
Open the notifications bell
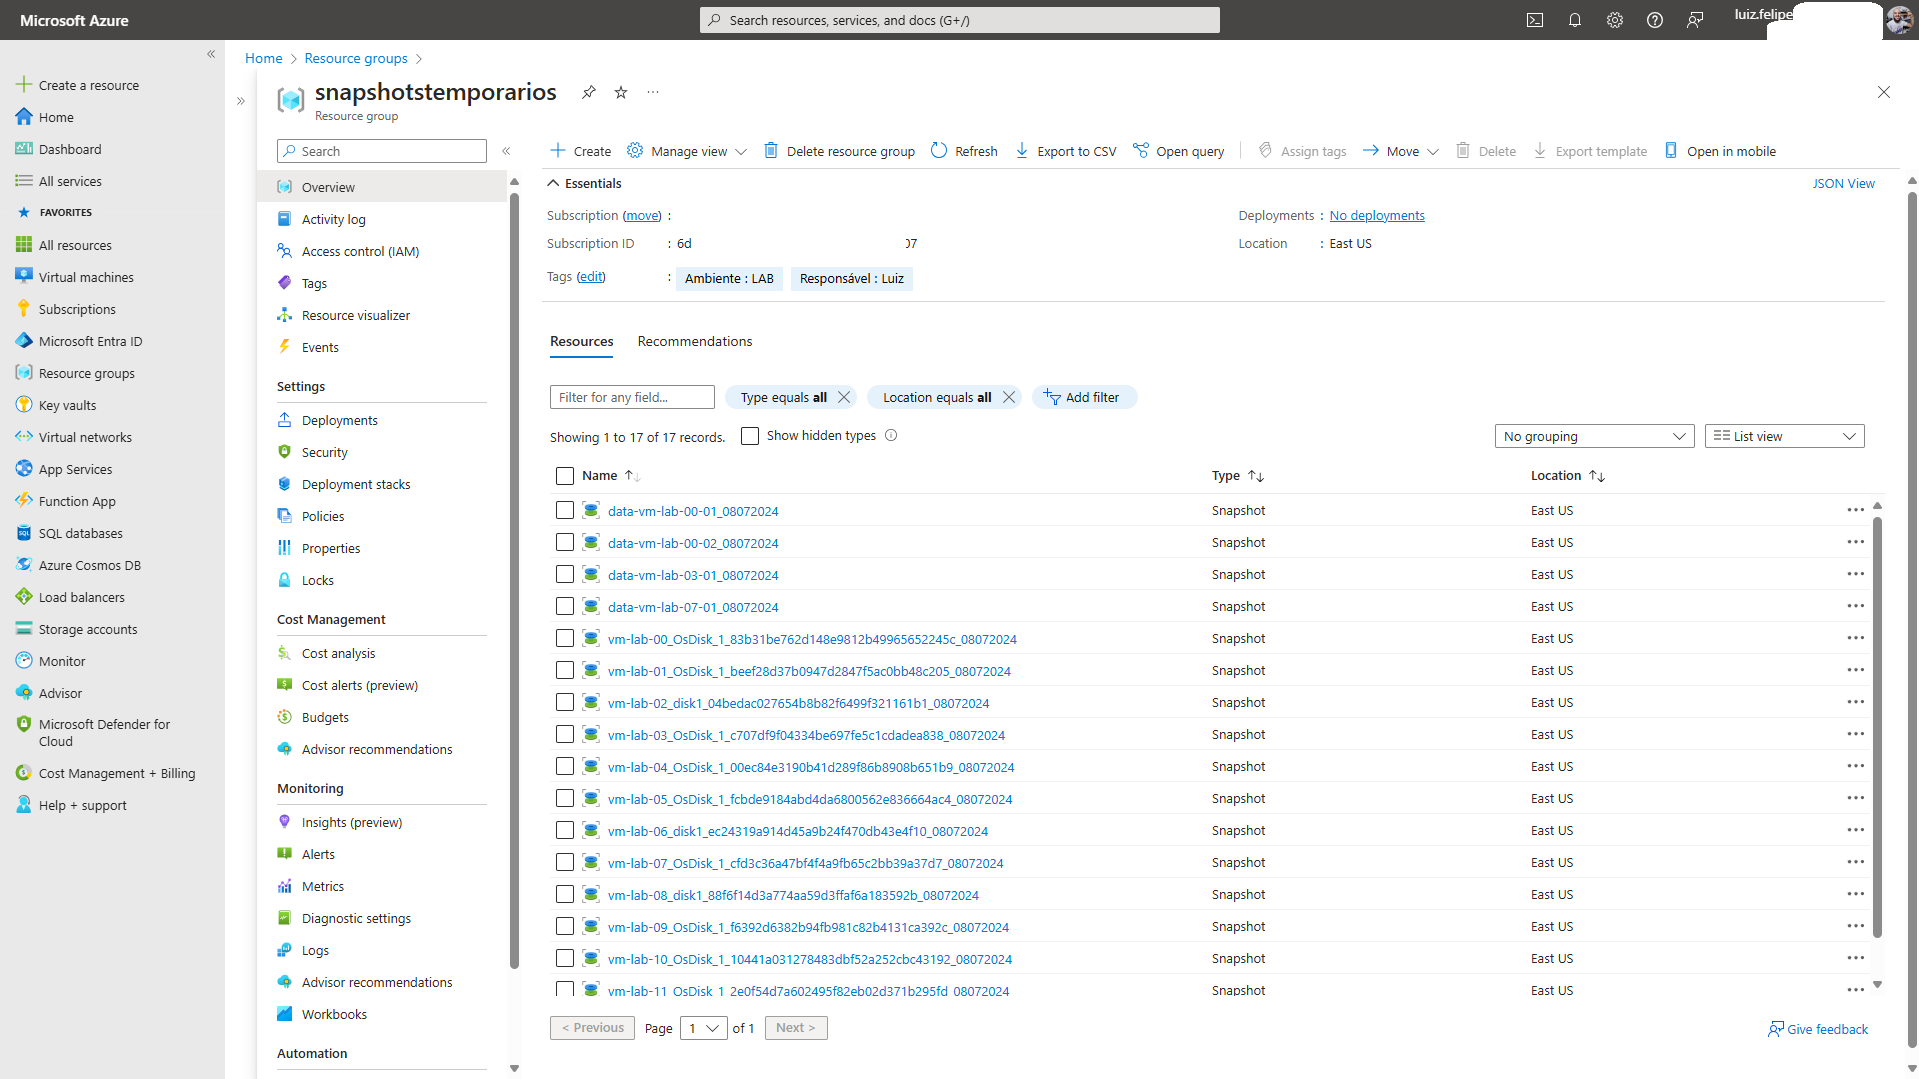point(1574,20)
